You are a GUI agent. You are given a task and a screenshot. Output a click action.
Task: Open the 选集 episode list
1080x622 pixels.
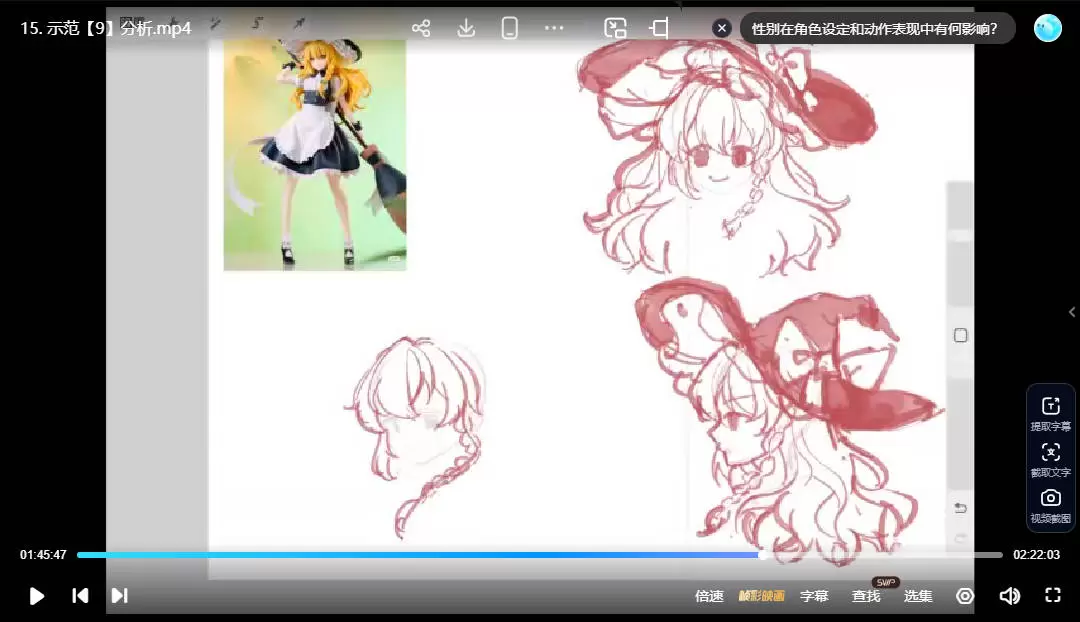pos(918,596)
